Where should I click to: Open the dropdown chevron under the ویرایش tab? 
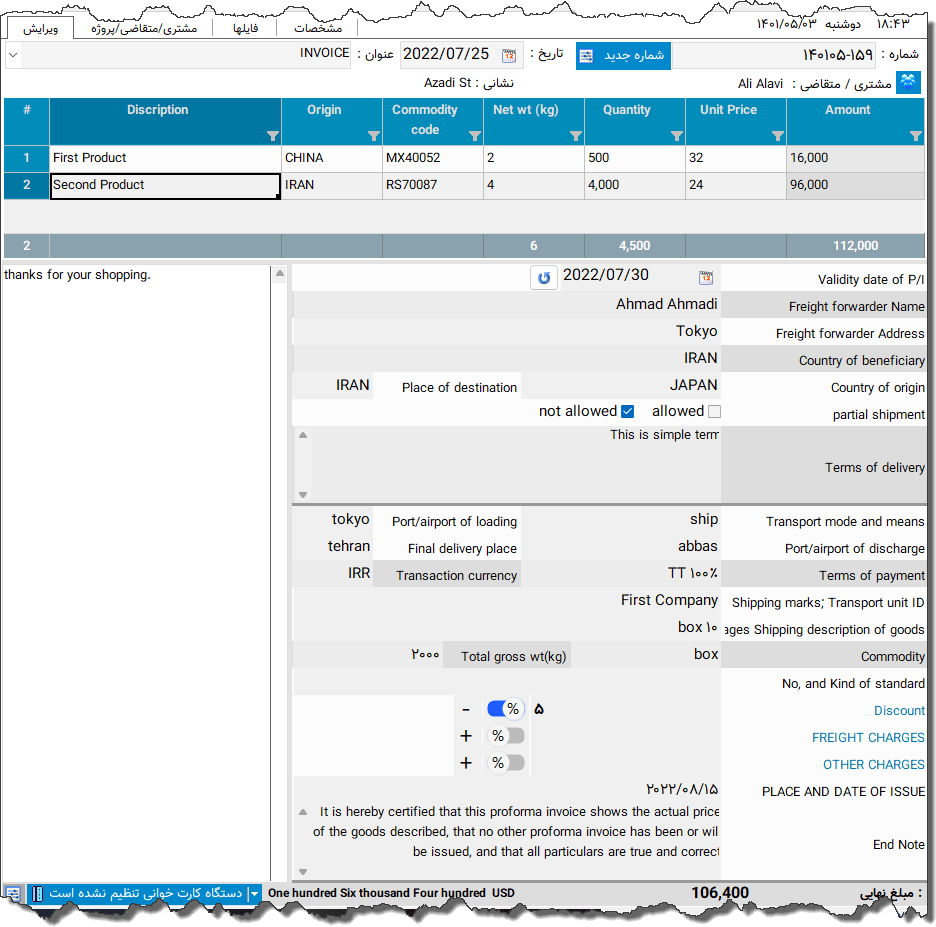(12, 55)
